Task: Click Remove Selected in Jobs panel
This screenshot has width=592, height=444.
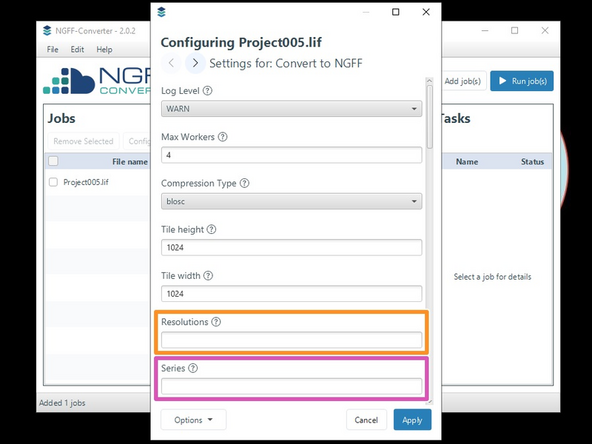Action: click(x=83, y=141)
